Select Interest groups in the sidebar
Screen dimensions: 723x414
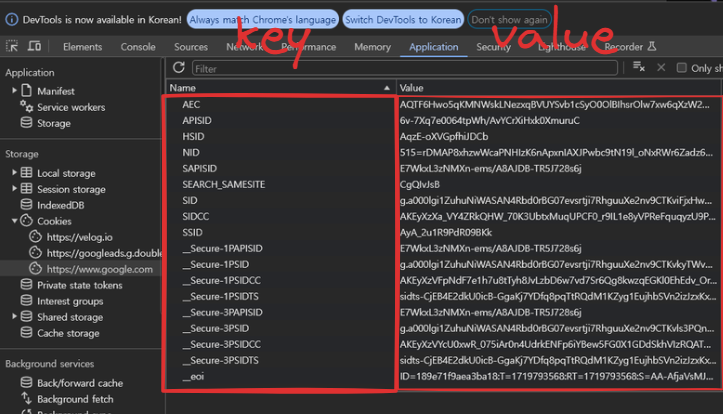click(70, 301)
